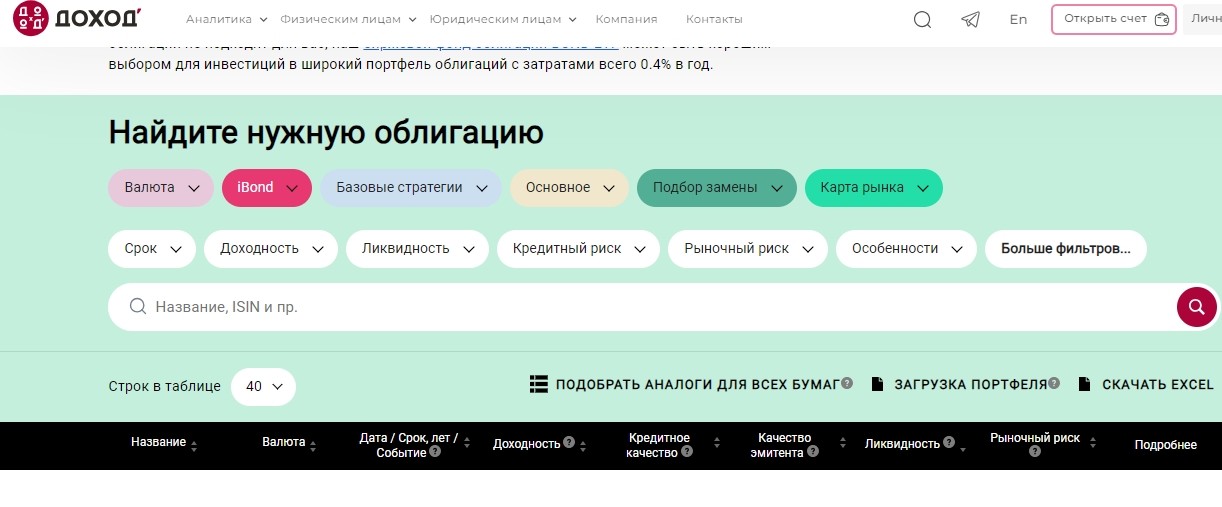Click ЗАГРУЗКА ПОРТФЕЛЯ
Image resolution: width=1222 pixels, height=507 pixels.
point(970,384)
